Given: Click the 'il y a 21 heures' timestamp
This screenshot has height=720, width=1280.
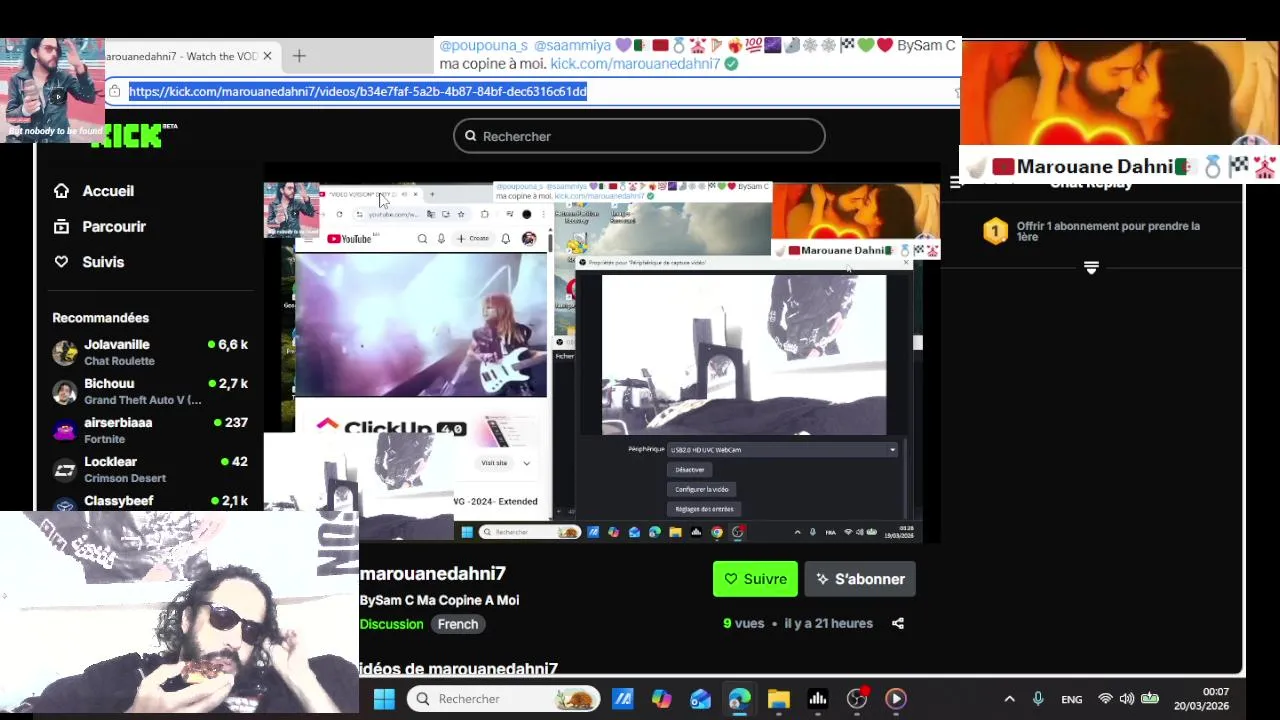Looking at the screenshot, I should [x=828, y=623].
